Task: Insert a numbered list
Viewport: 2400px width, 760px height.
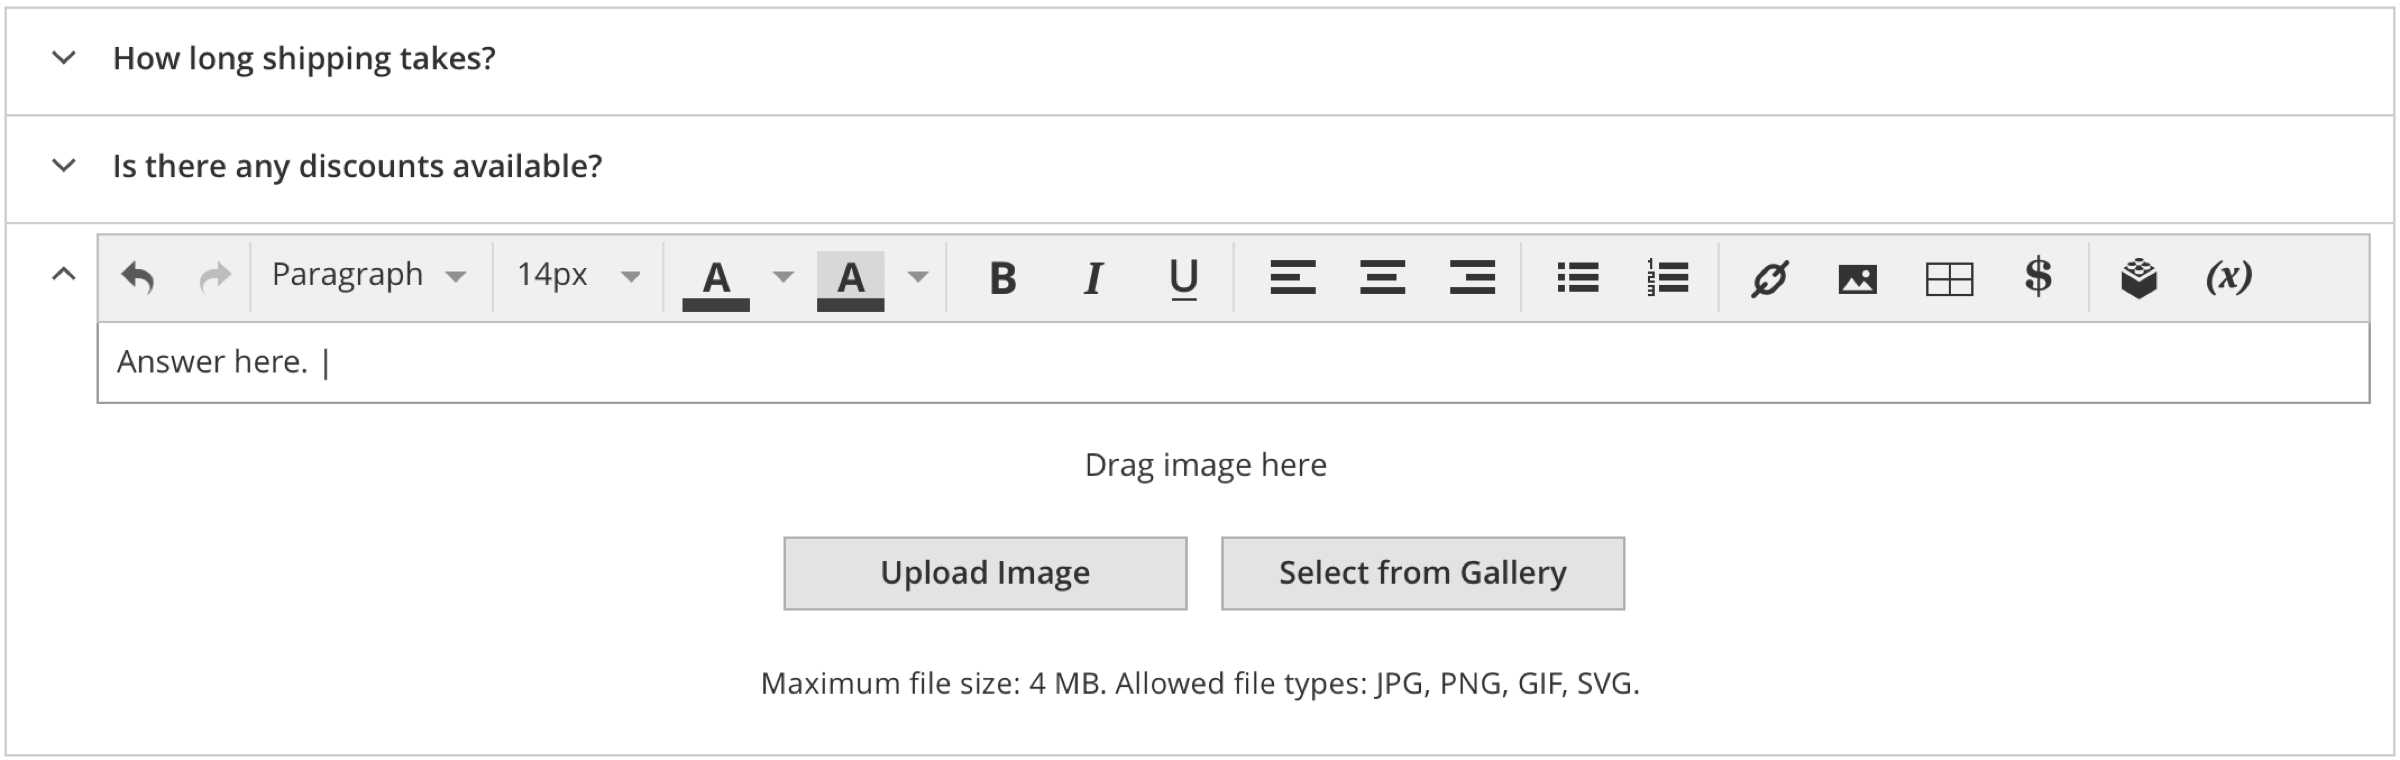Action: [1667, 277]
